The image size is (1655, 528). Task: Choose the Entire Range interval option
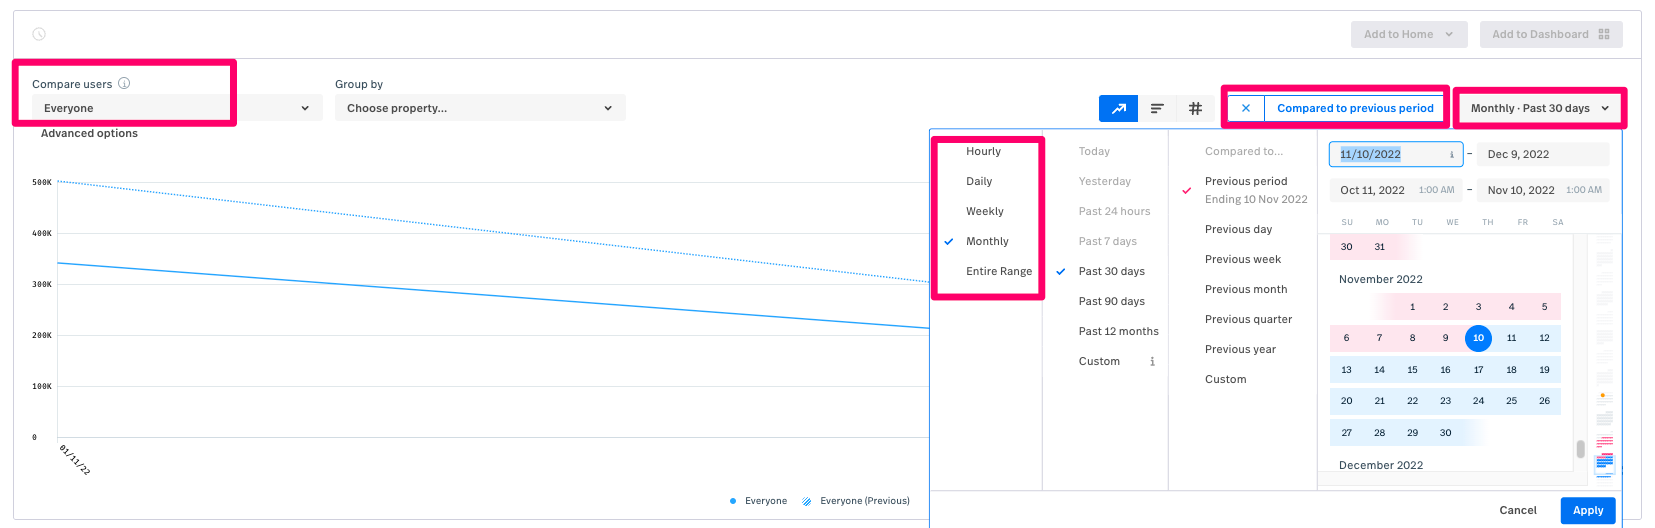pyautogui.click(x=998, y=271)
